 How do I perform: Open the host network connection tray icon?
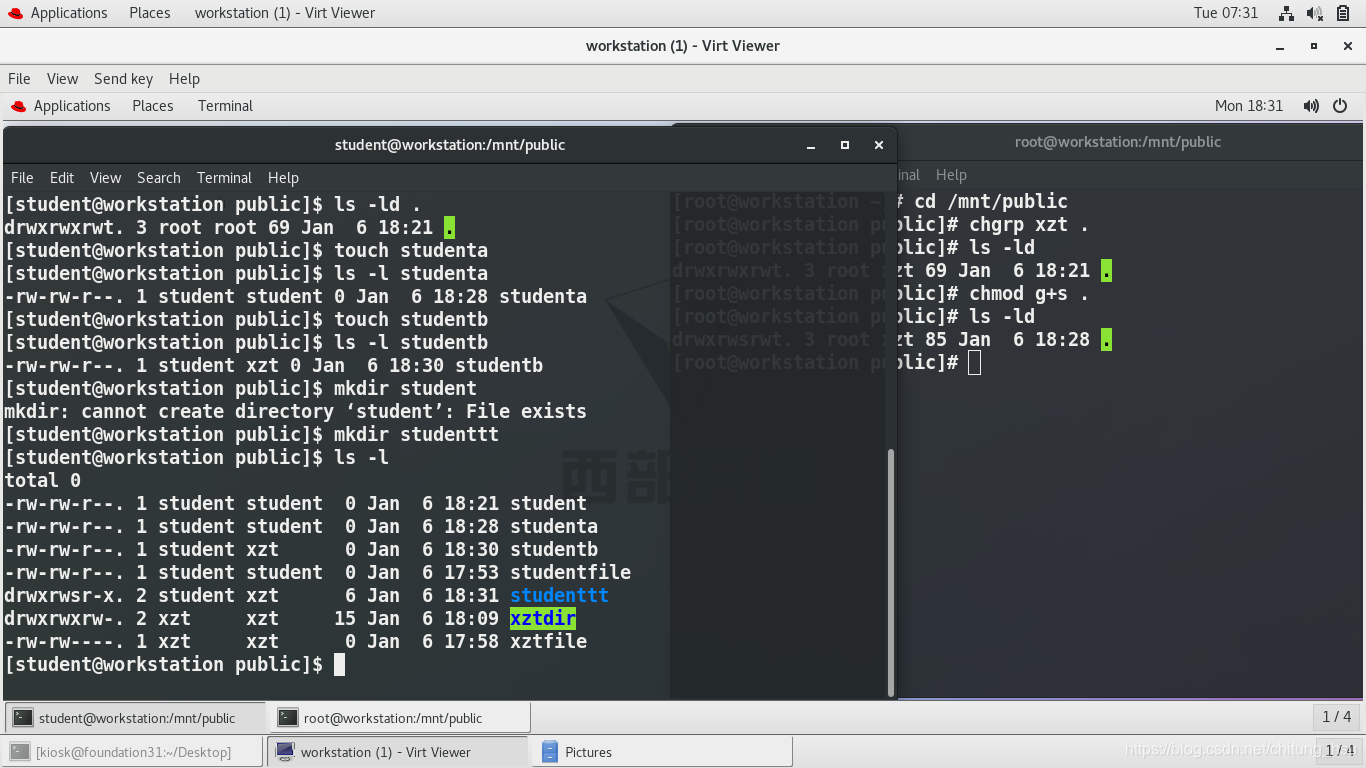tap(1286, 13)
